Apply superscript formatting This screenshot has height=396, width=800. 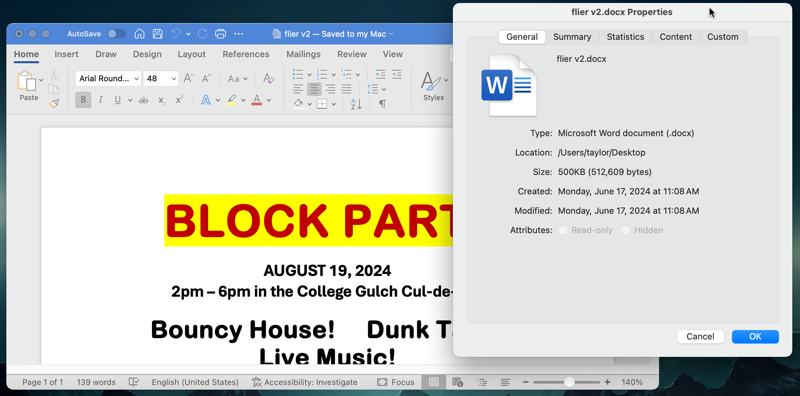pos(179,100)
